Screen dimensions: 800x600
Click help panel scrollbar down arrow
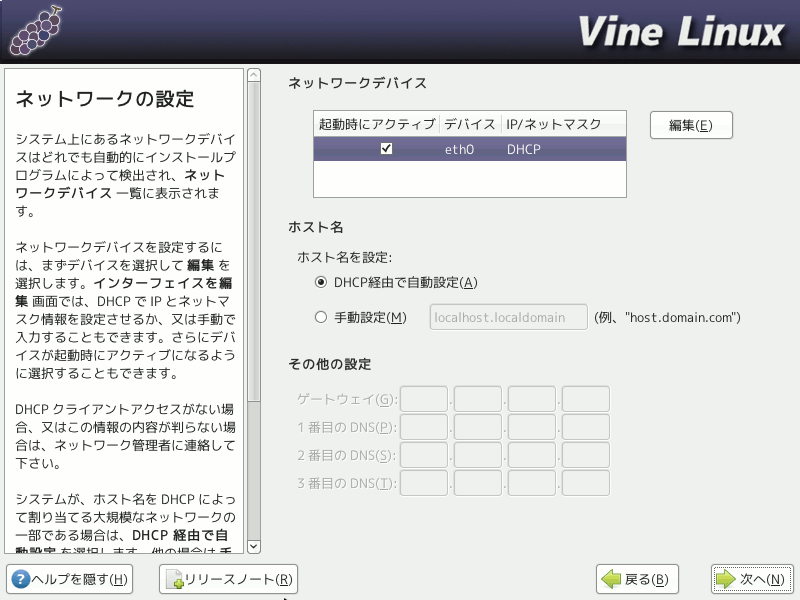click(254, 546)
